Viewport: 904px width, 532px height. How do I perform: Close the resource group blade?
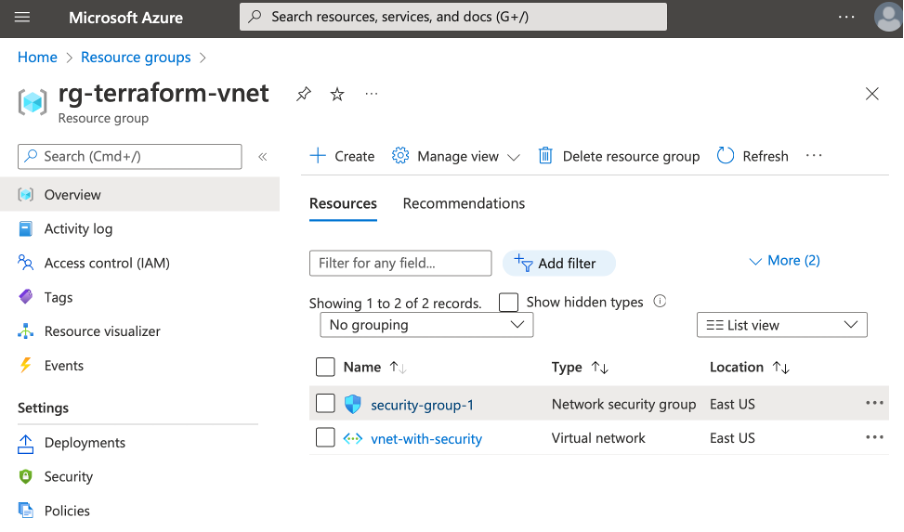tap(872, 93)
